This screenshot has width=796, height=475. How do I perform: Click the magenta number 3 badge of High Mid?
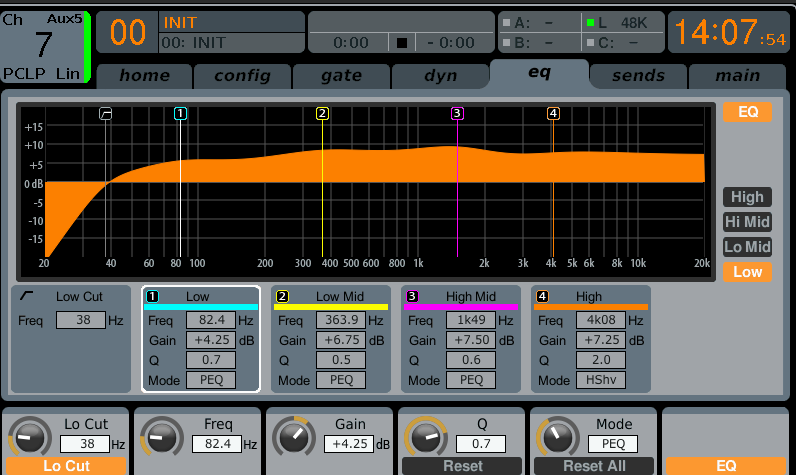click(412, 296)
